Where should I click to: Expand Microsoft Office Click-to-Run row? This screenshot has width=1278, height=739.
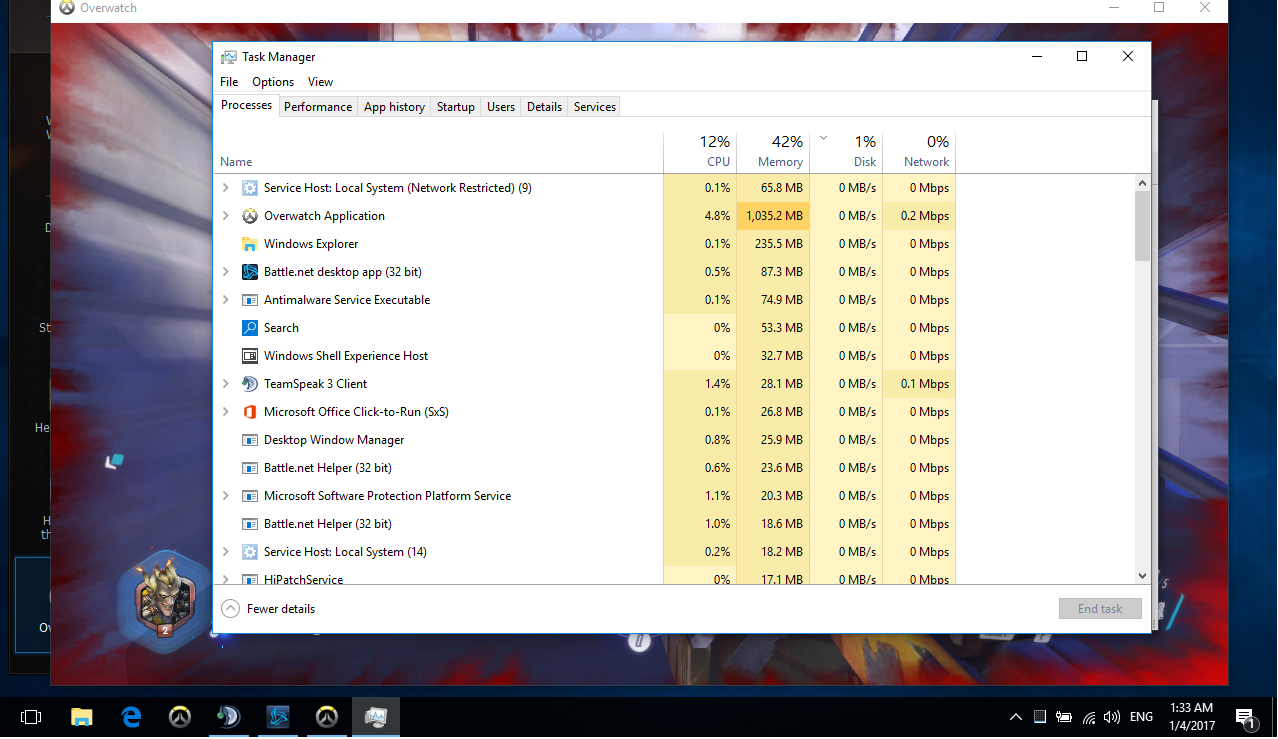click(x=226, y=412)
